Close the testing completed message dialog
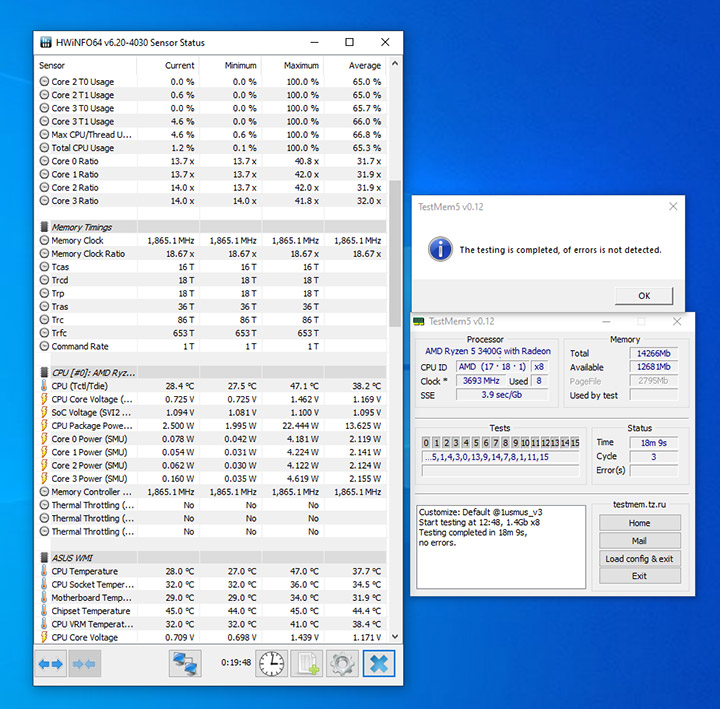The image size is (720, 709). pos(673,207)
